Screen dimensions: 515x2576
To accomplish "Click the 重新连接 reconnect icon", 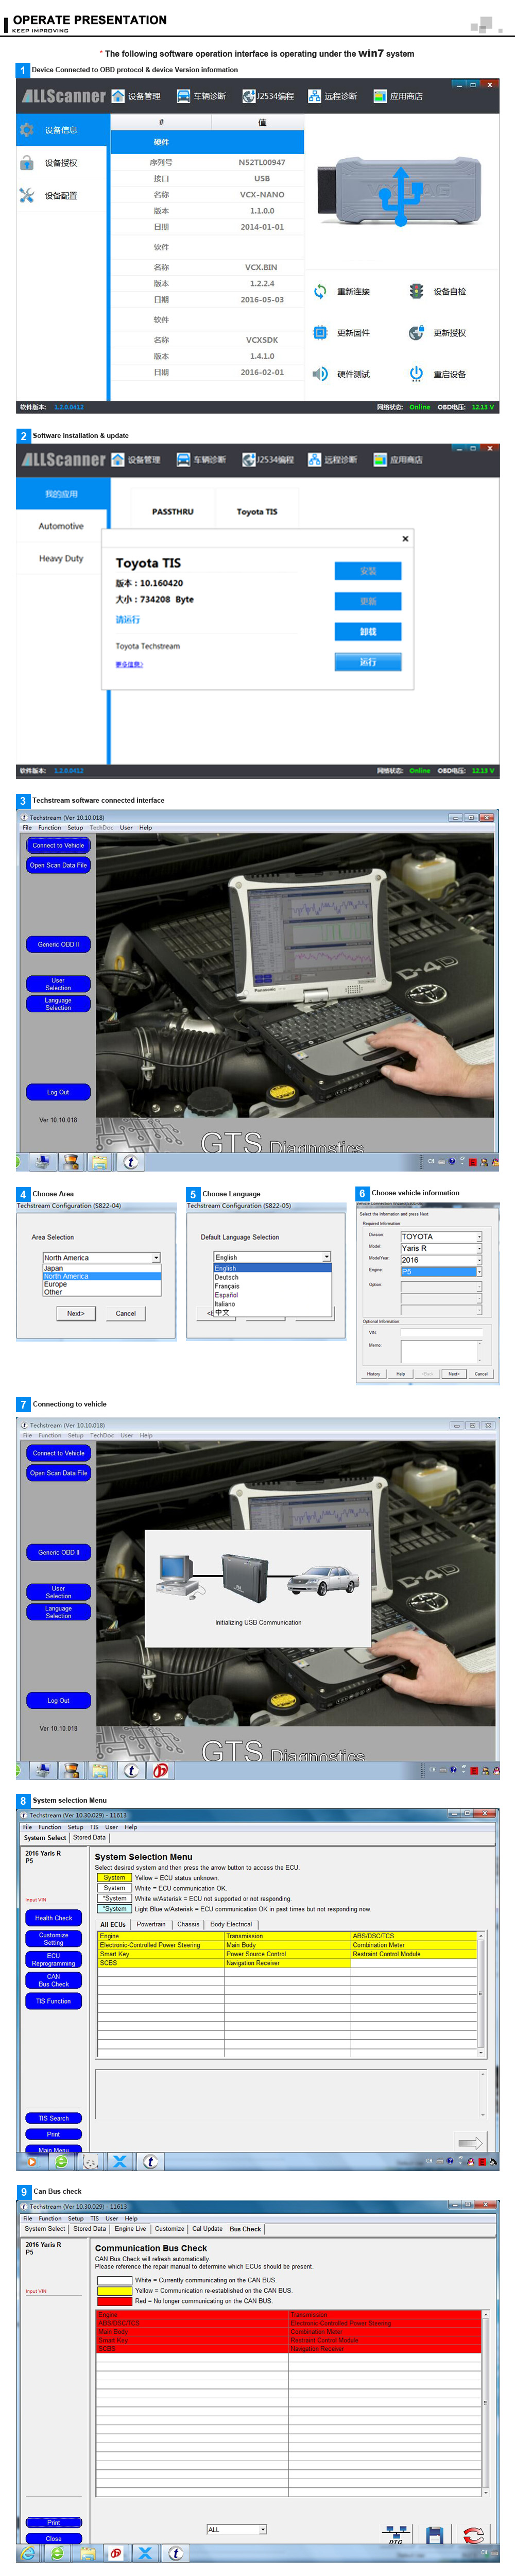I will point(320,291).
